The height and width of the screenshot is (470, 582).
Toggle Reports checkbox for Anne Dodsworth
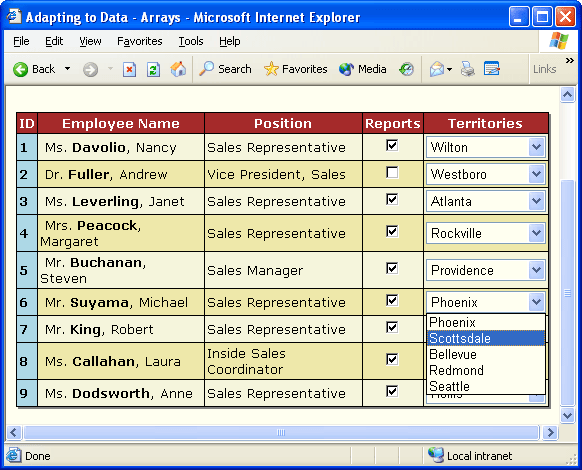(x=392, y=391)
